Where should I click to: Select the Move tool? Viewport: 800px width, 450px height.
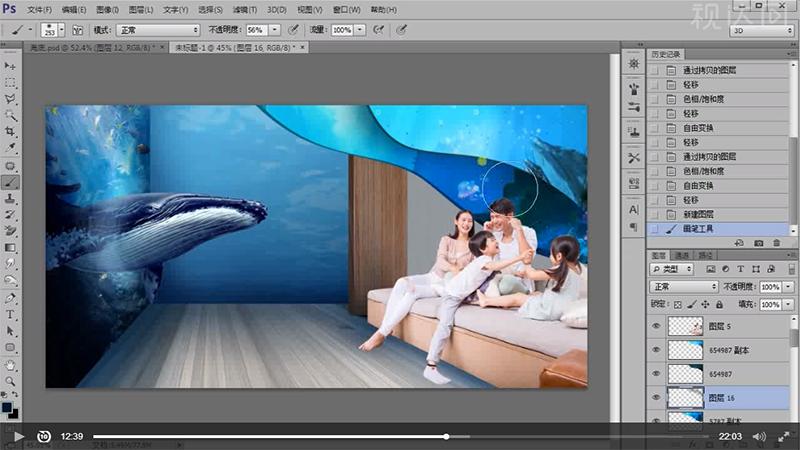11,66
